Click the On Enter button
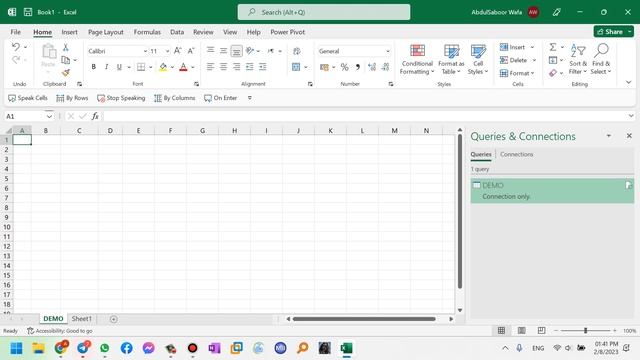Viewport: 640px width, 360px height. click(220, 98)
